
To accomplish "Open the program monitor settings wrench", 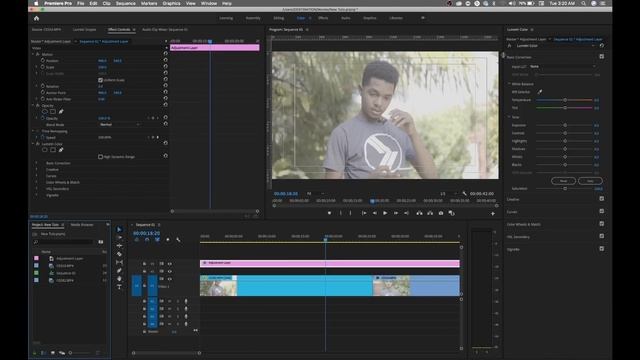I will coord(464,193).
